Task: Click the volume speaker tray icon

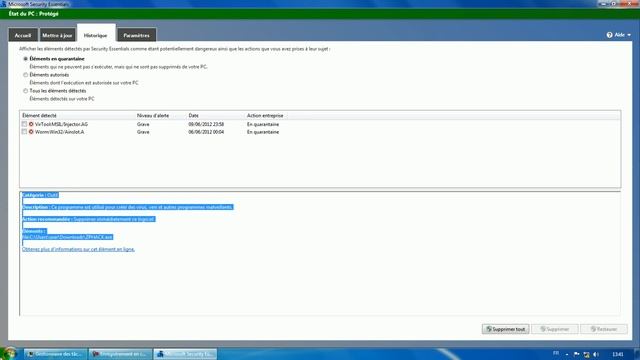Action: pos(596,354)
